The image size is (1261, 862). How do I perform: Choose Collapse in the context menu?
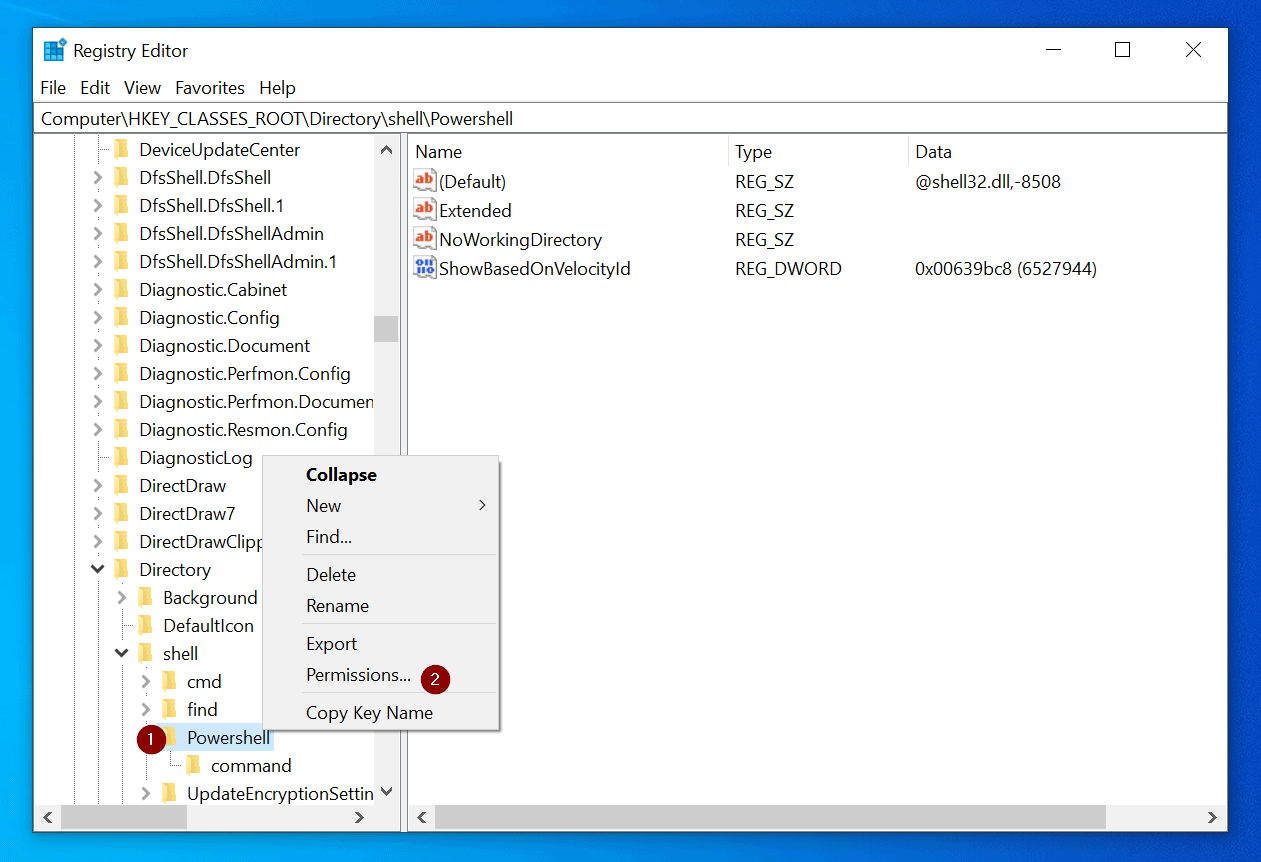[381, 475]
